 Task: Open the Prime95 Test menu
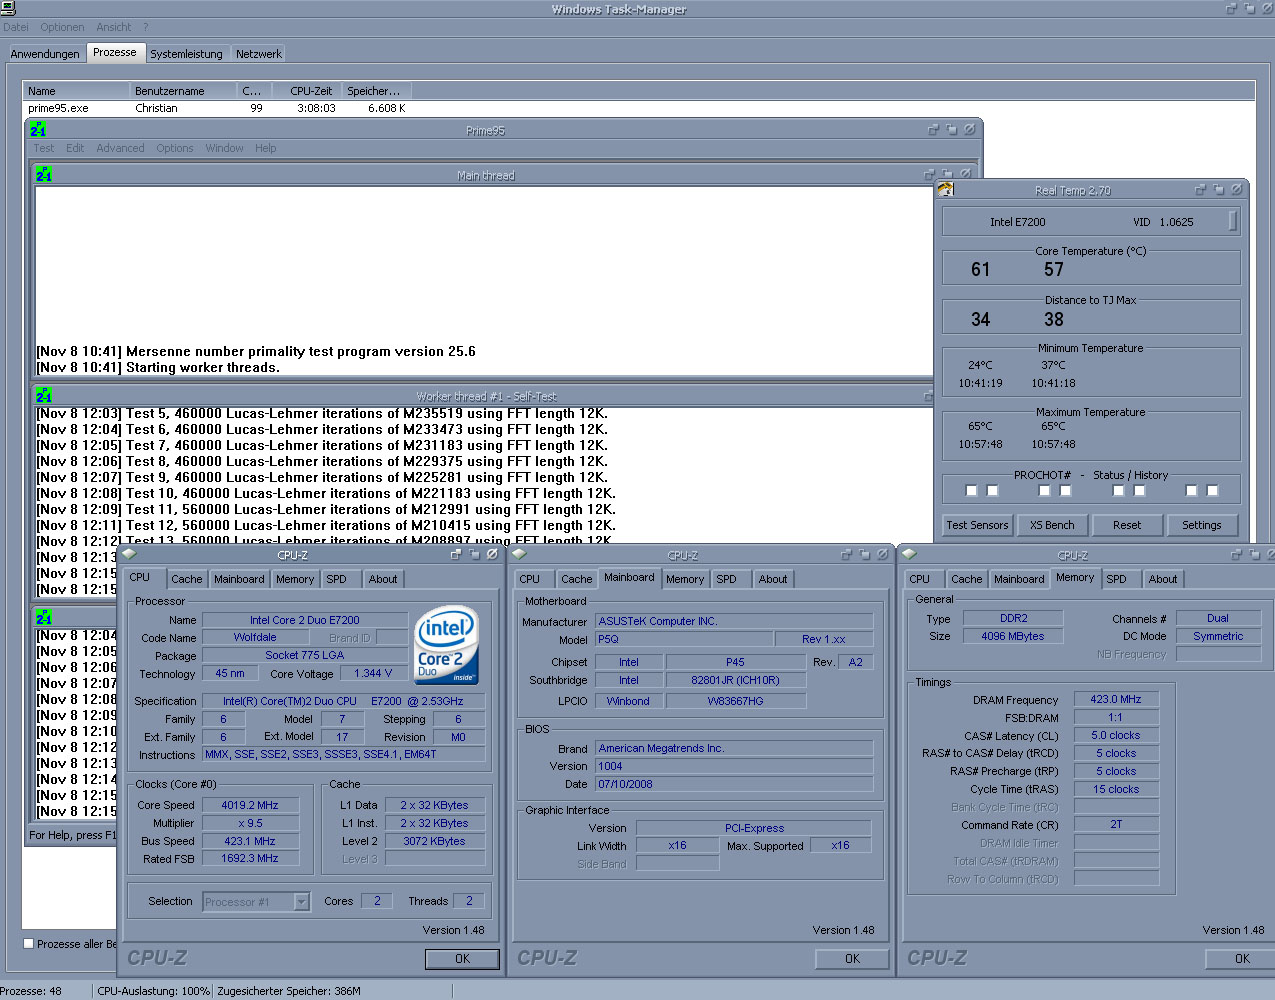[x=44, y=148]
